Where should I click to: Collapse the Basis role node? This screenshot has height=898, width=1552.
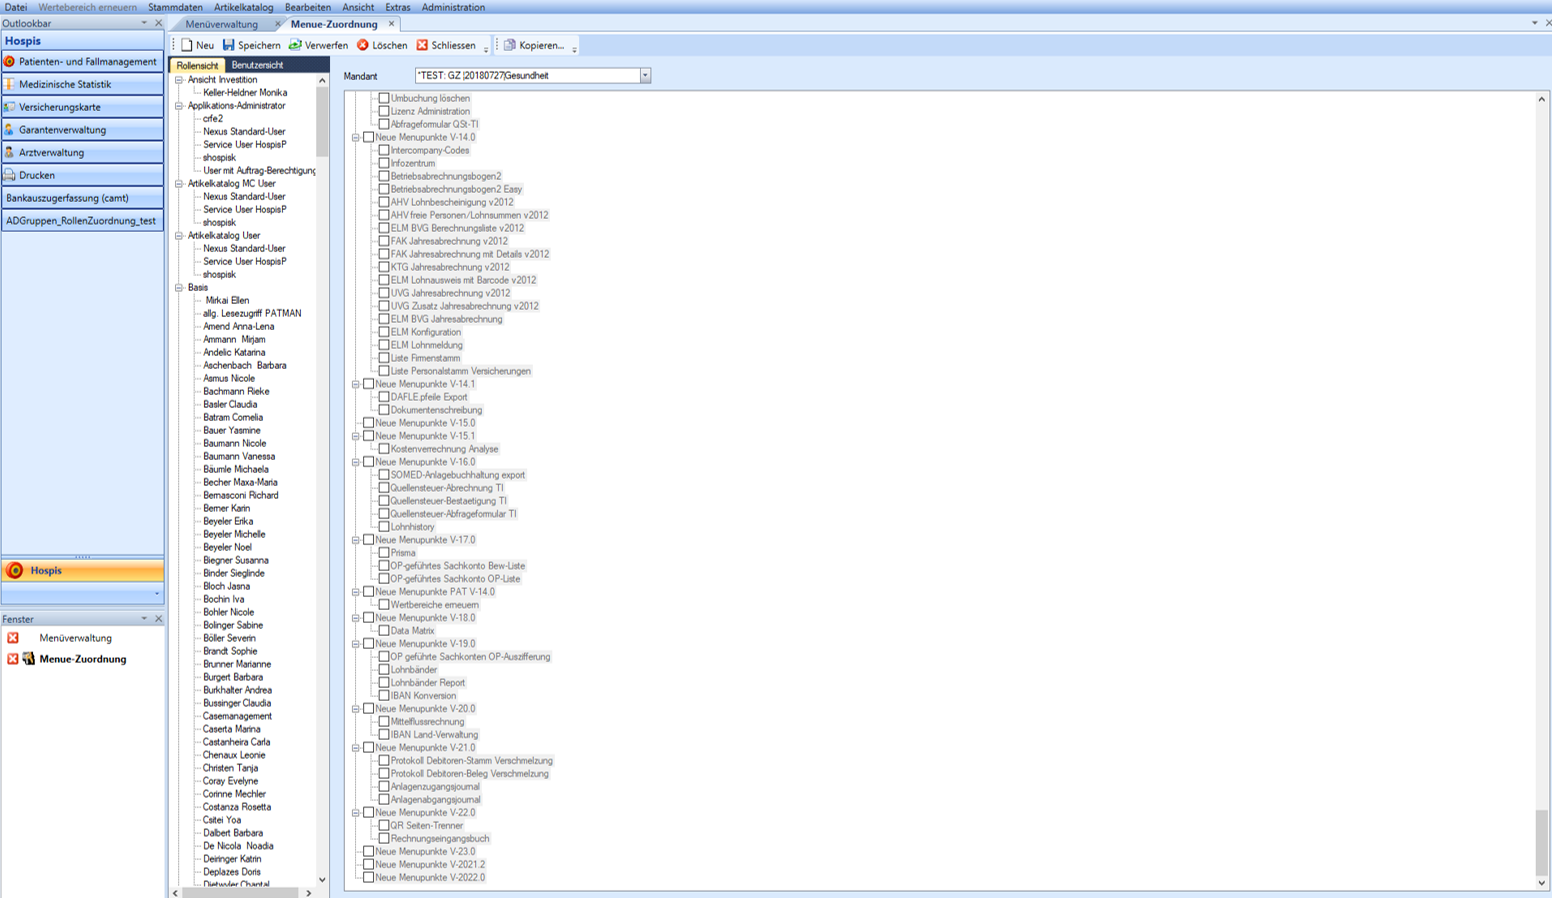180,288
